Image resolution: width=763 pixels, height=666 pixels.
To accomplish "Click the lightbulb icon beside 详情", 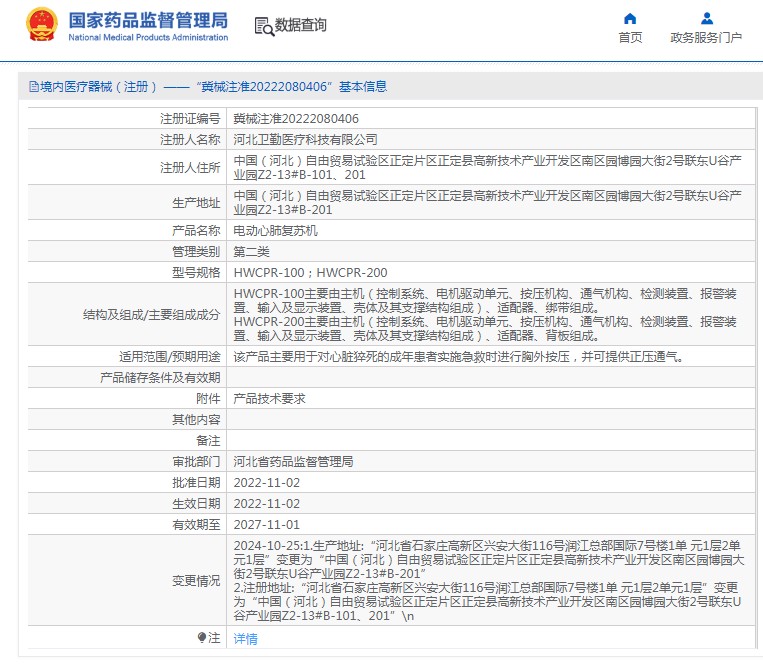I will coord(202,638).
